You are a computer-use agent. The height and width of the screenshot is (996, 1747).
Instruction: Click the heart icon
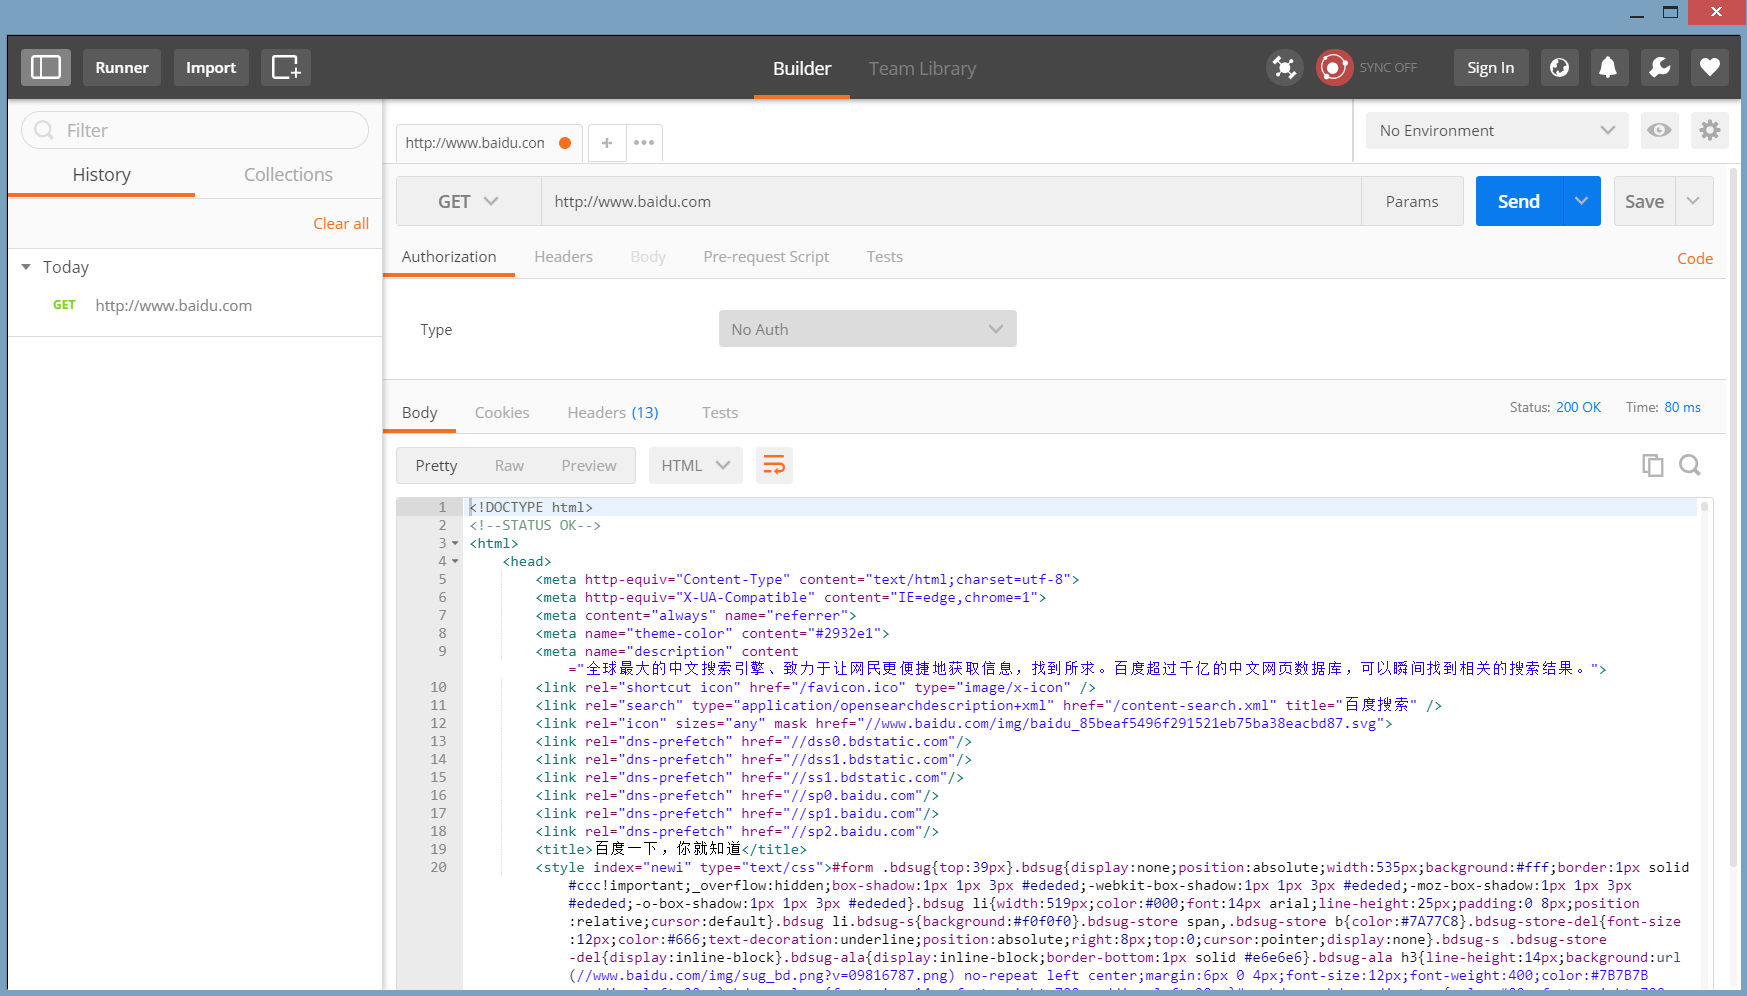(x=1710, y=67)
